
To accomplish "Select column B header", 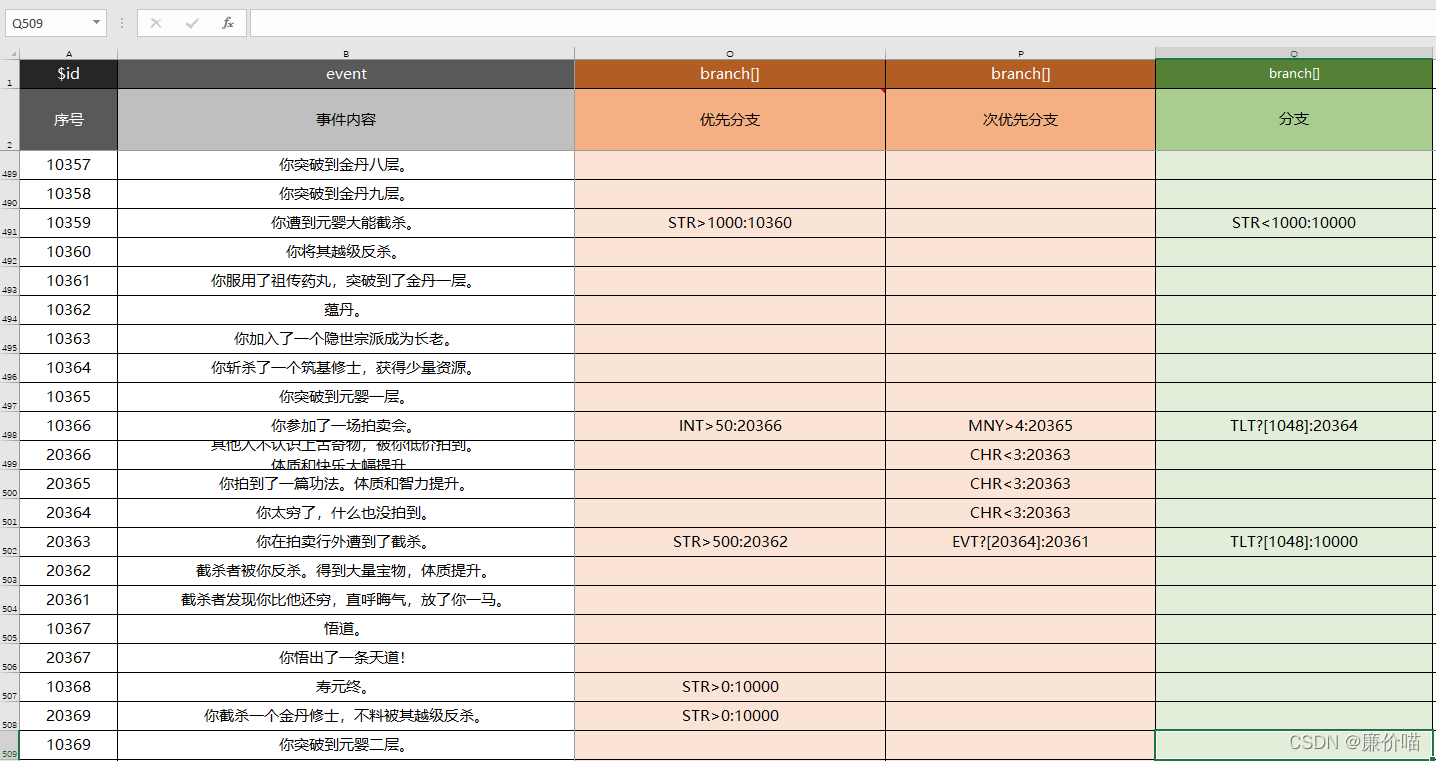I will (346, 53).
